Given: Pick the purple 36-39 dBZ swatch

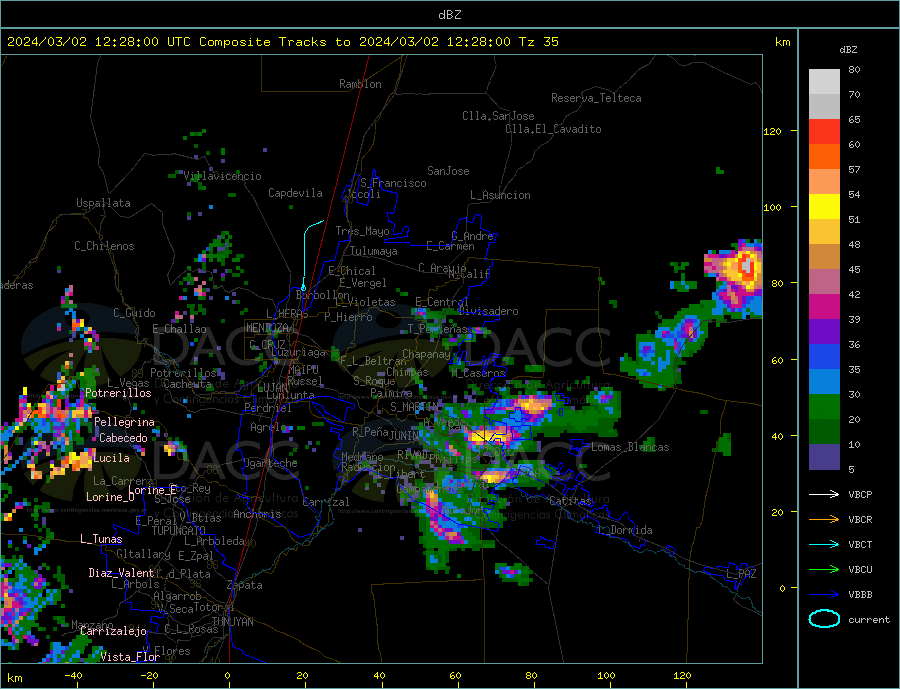Looking at the screenshot, I should (824, 332).
